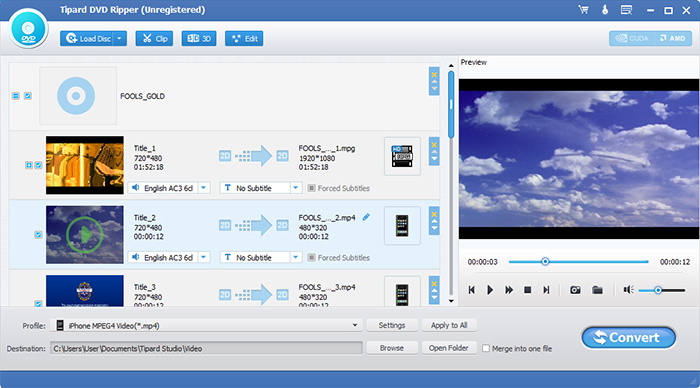Move Title_1 down with arrow icon
The width and height of the screenshot is (700, 388).
(434, 159)
